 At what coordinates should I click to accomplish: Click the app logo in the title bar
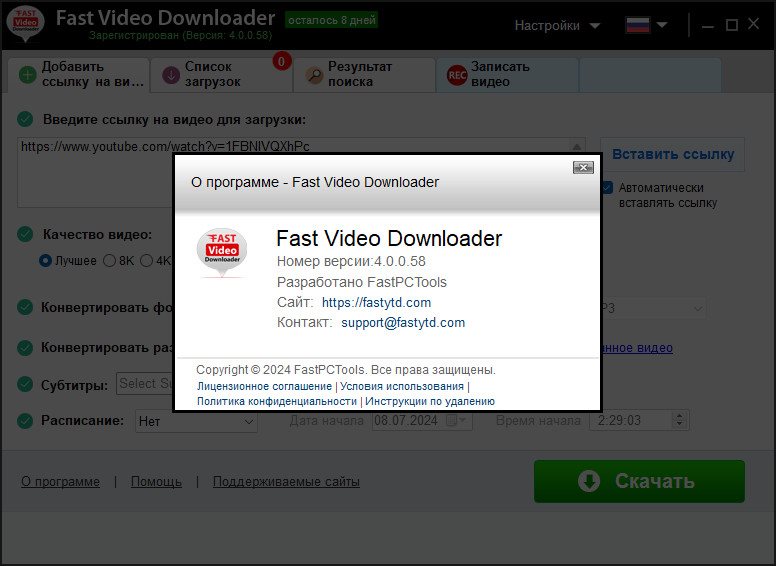[25, 23]
